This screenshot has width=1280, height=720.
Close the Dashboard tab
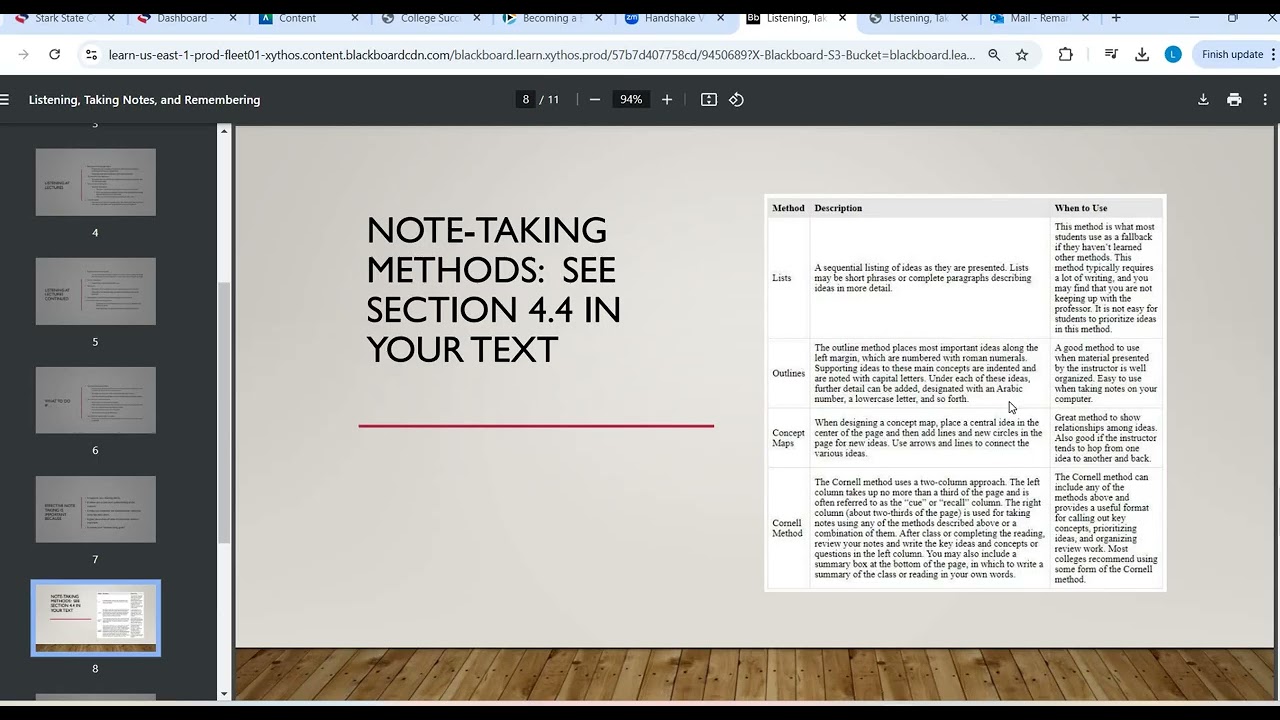(x=233, y=18)
